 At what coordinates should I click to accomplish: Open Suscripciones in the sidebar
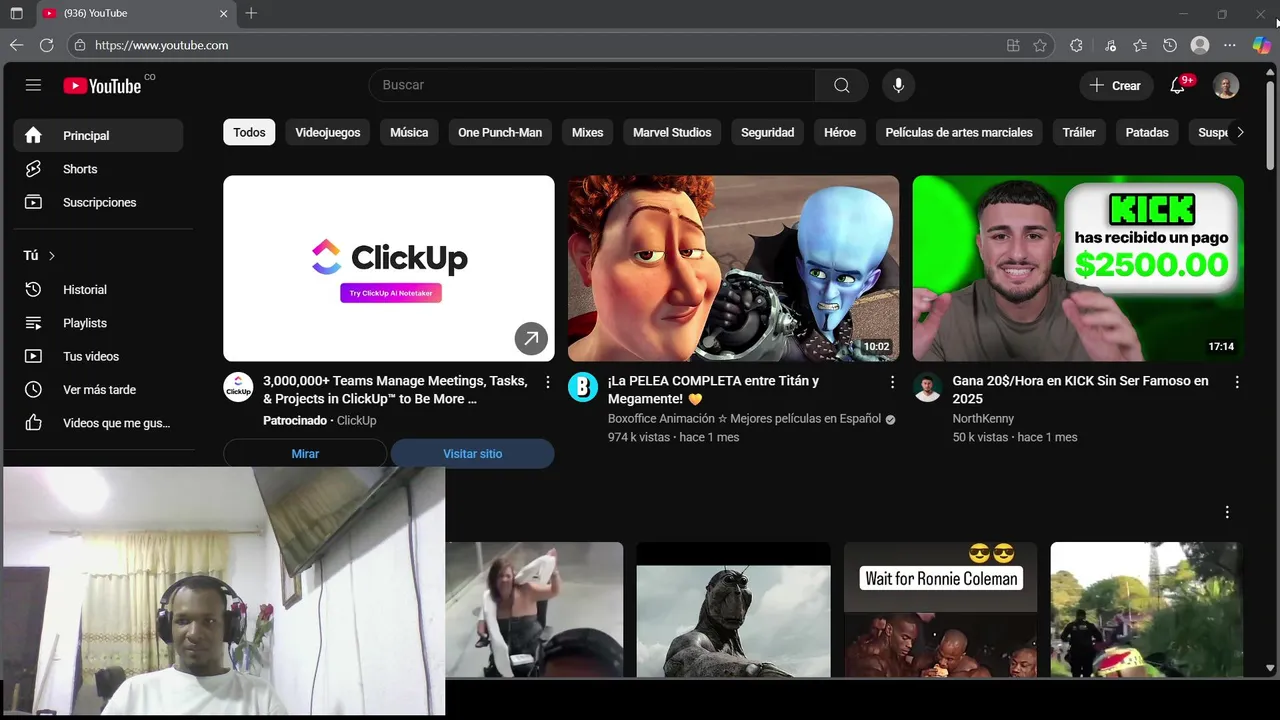click(x=98, y=202)
